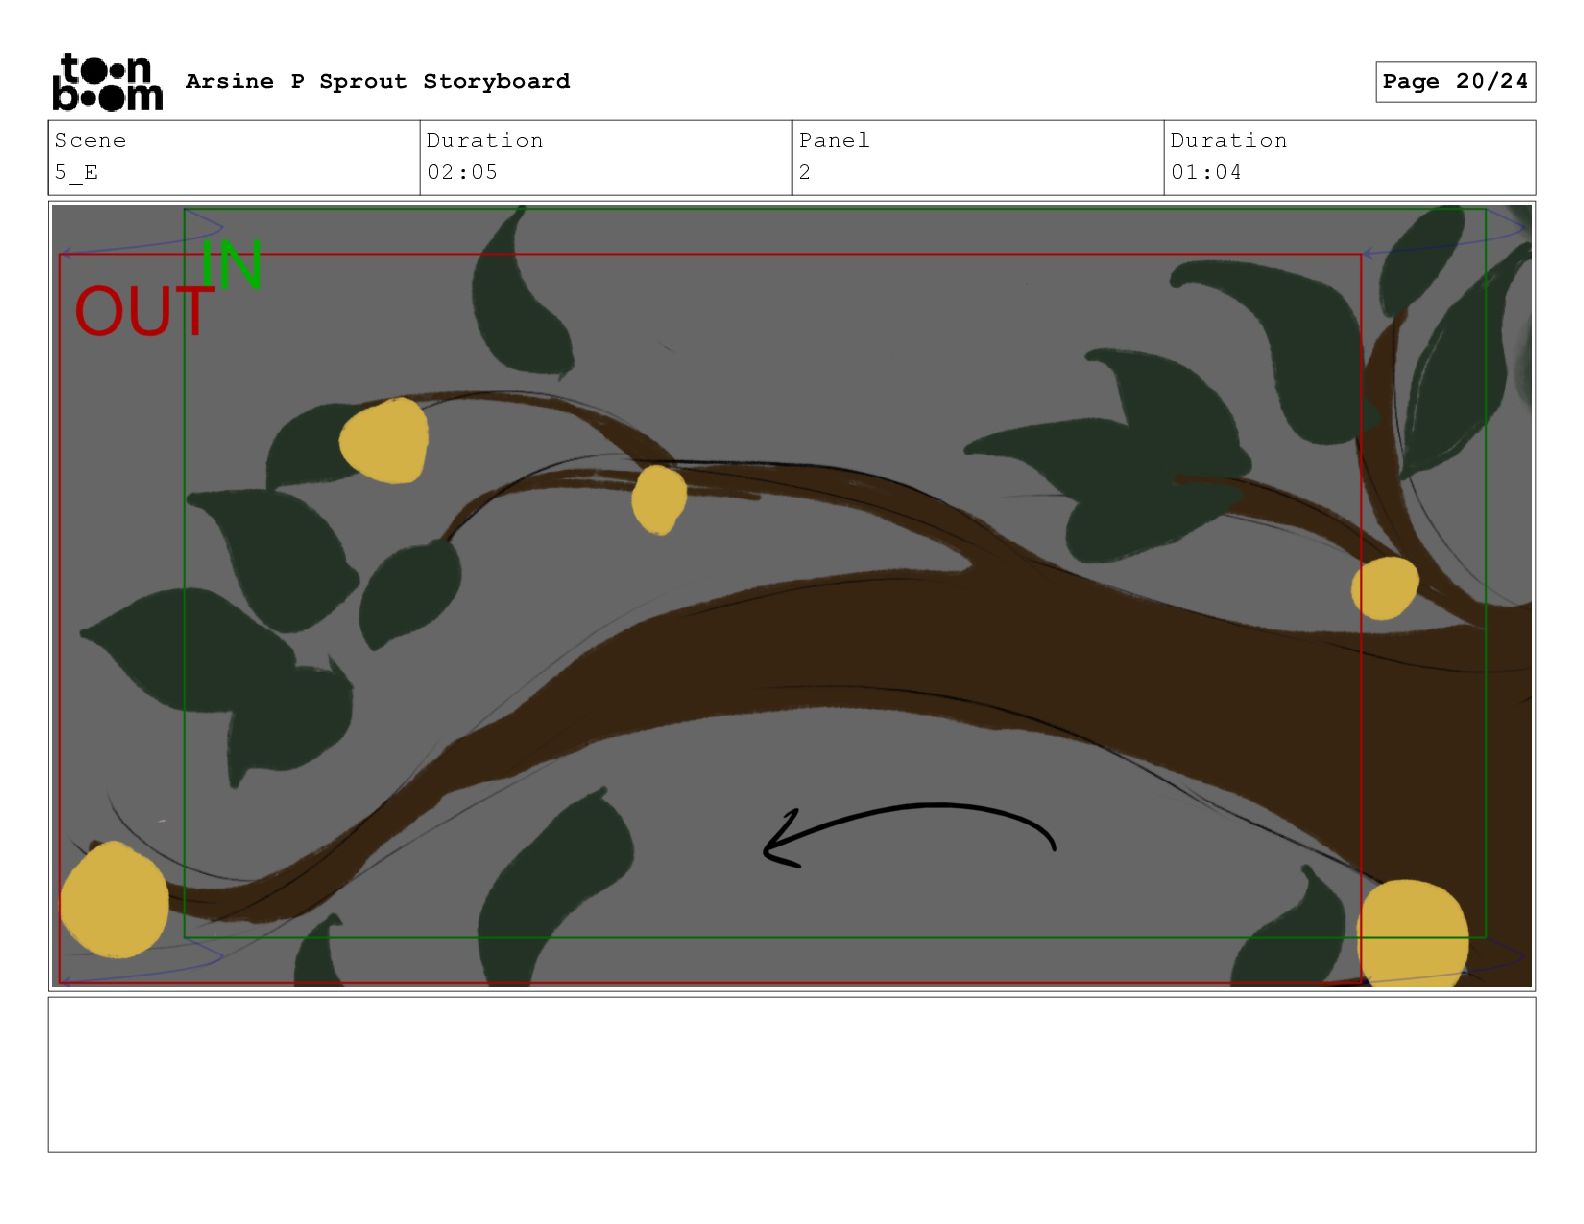Click the red OUT camera label
Image resolution: width=1584 pixels, height=1224 pixels.
143,312
